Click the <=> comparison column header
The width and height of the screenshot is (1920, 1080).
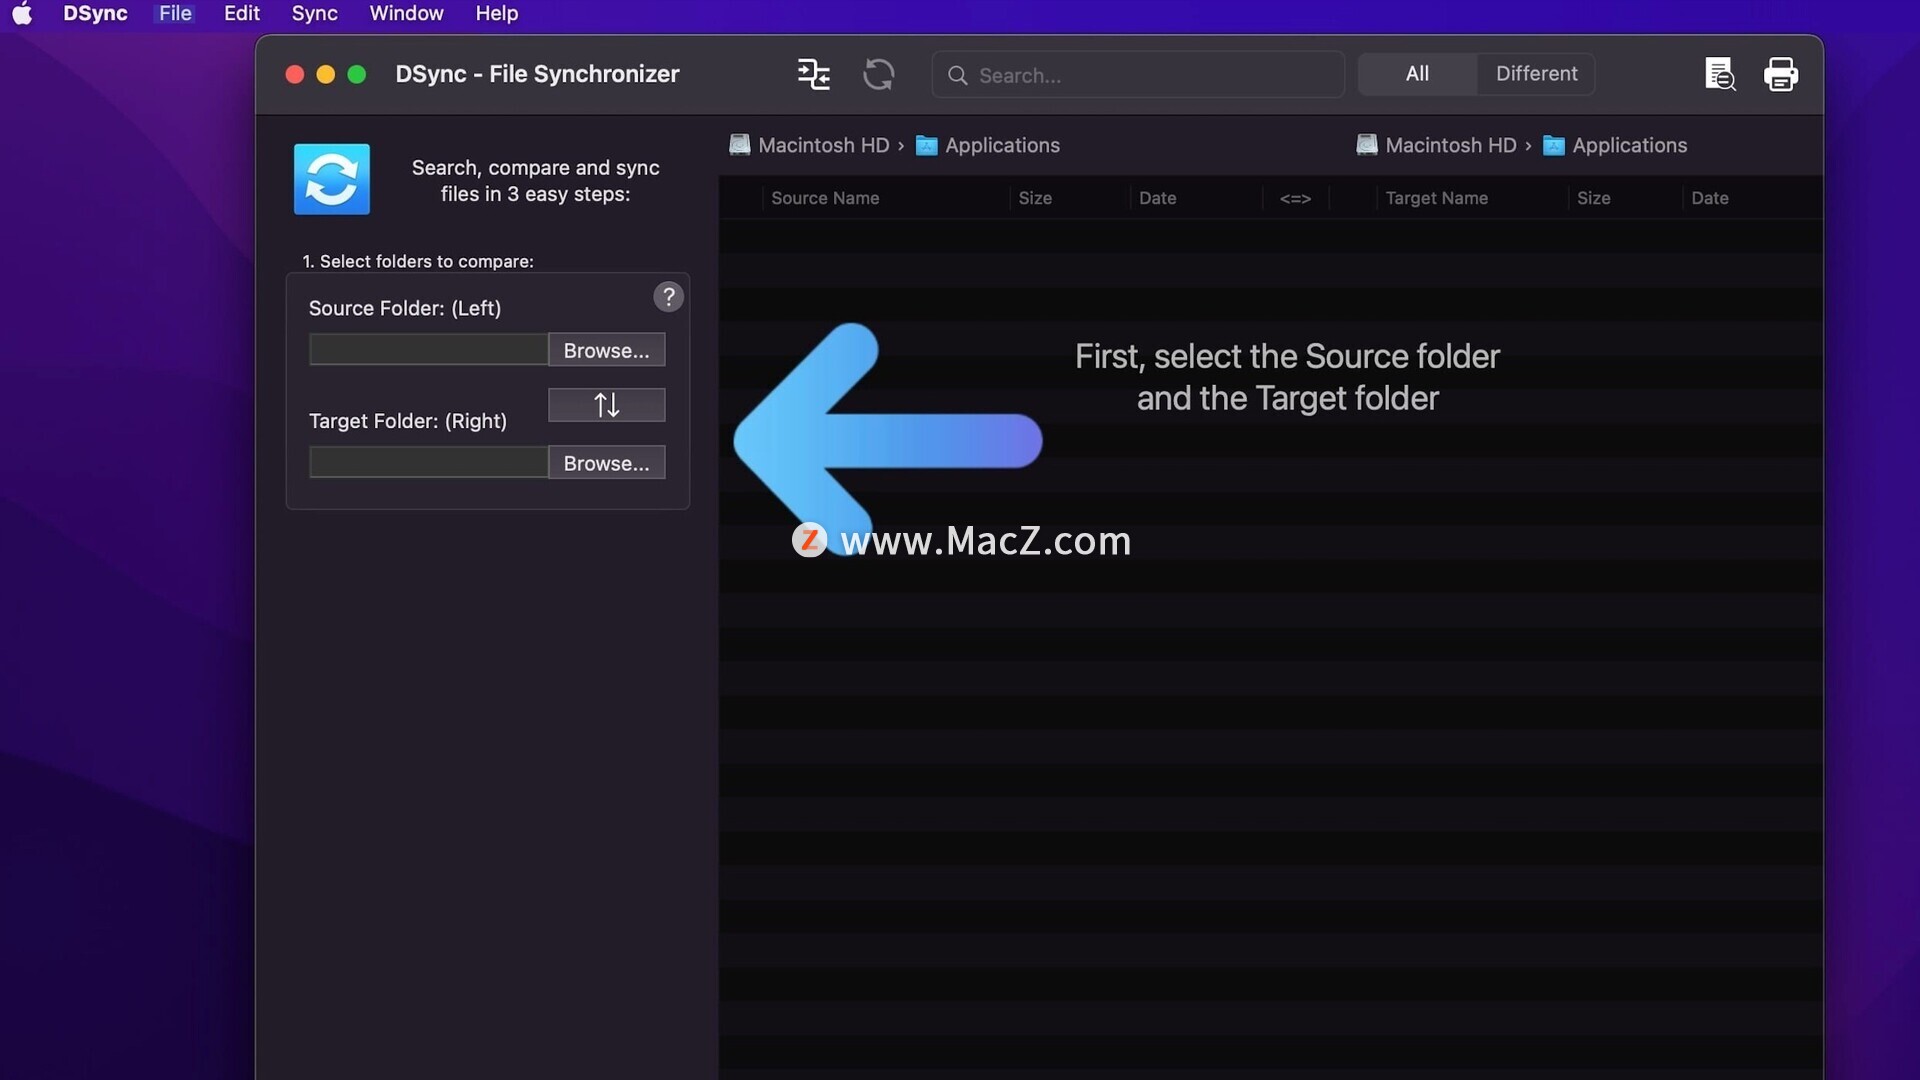point(1295,198)
